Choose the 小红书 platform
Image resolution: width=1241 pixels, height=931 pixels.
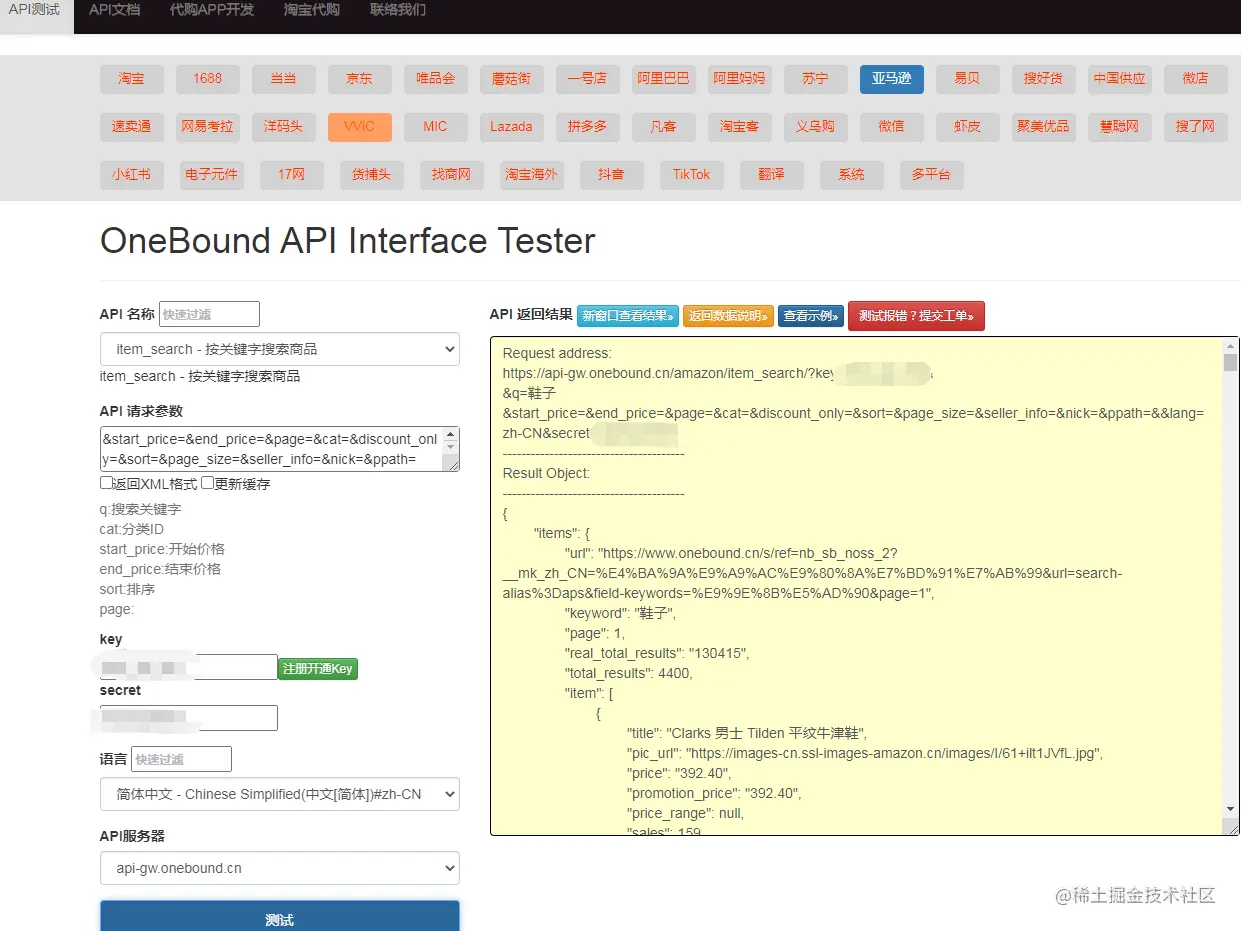[132, 175]
